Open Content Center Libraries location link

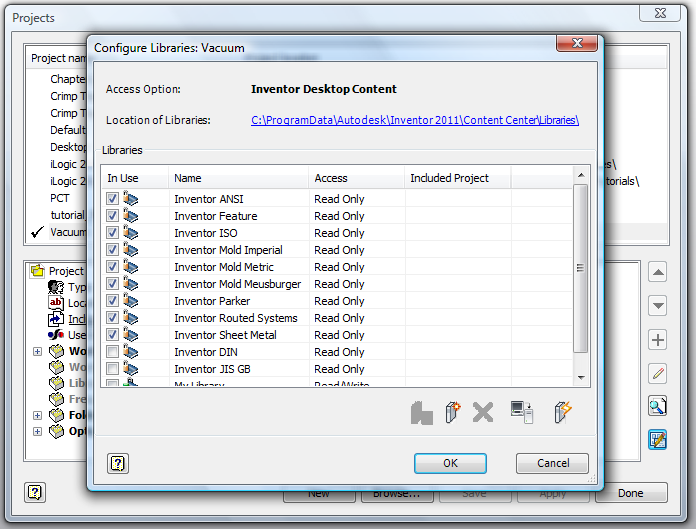tap(415, 120)
